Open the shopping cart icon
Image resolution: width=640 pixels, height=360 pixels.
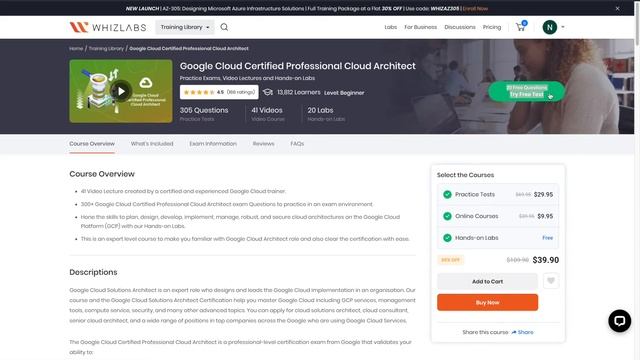tap(520, 27)
